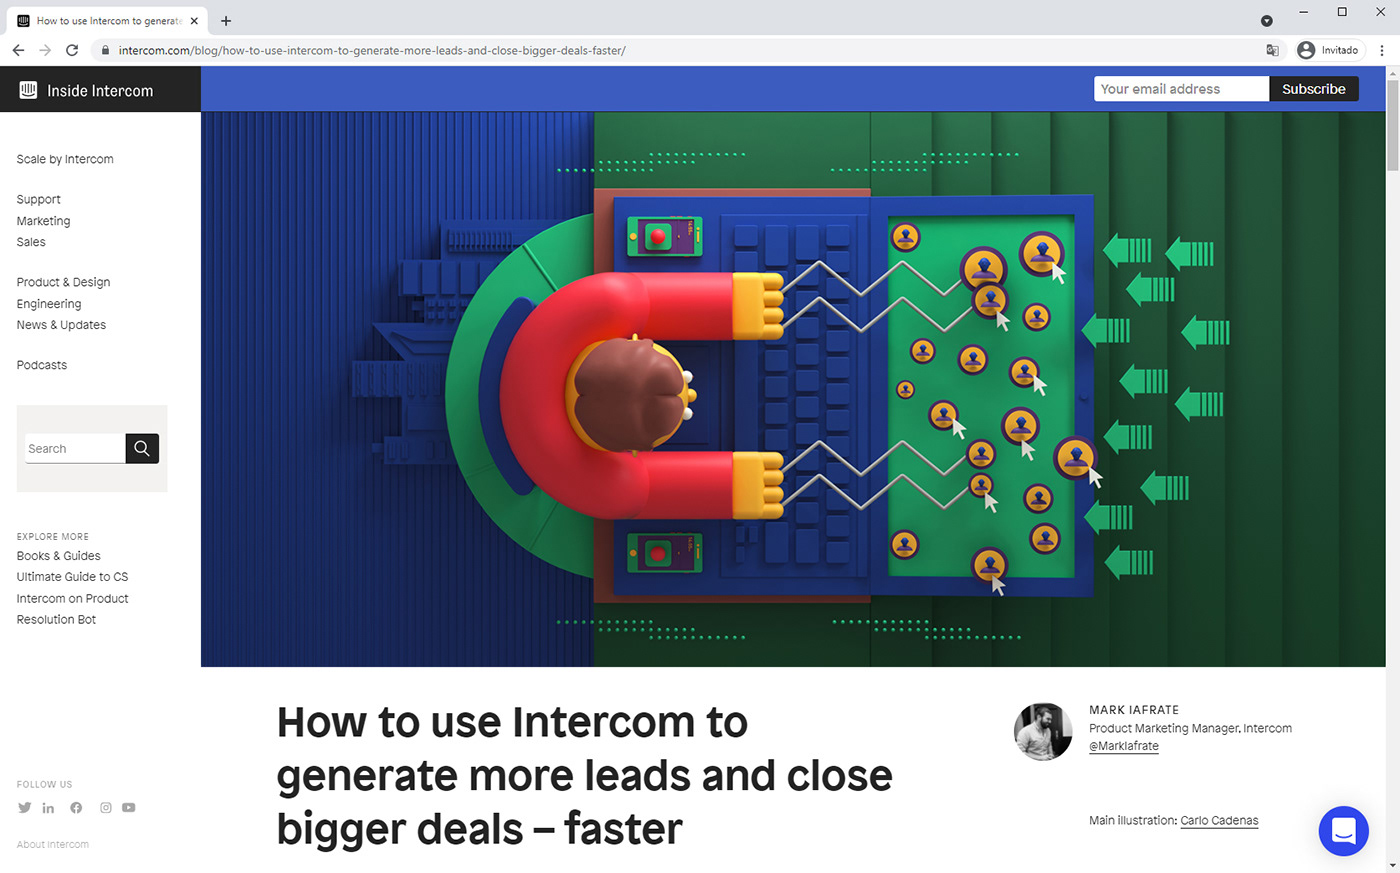Go to the Support category

[38, 199]
